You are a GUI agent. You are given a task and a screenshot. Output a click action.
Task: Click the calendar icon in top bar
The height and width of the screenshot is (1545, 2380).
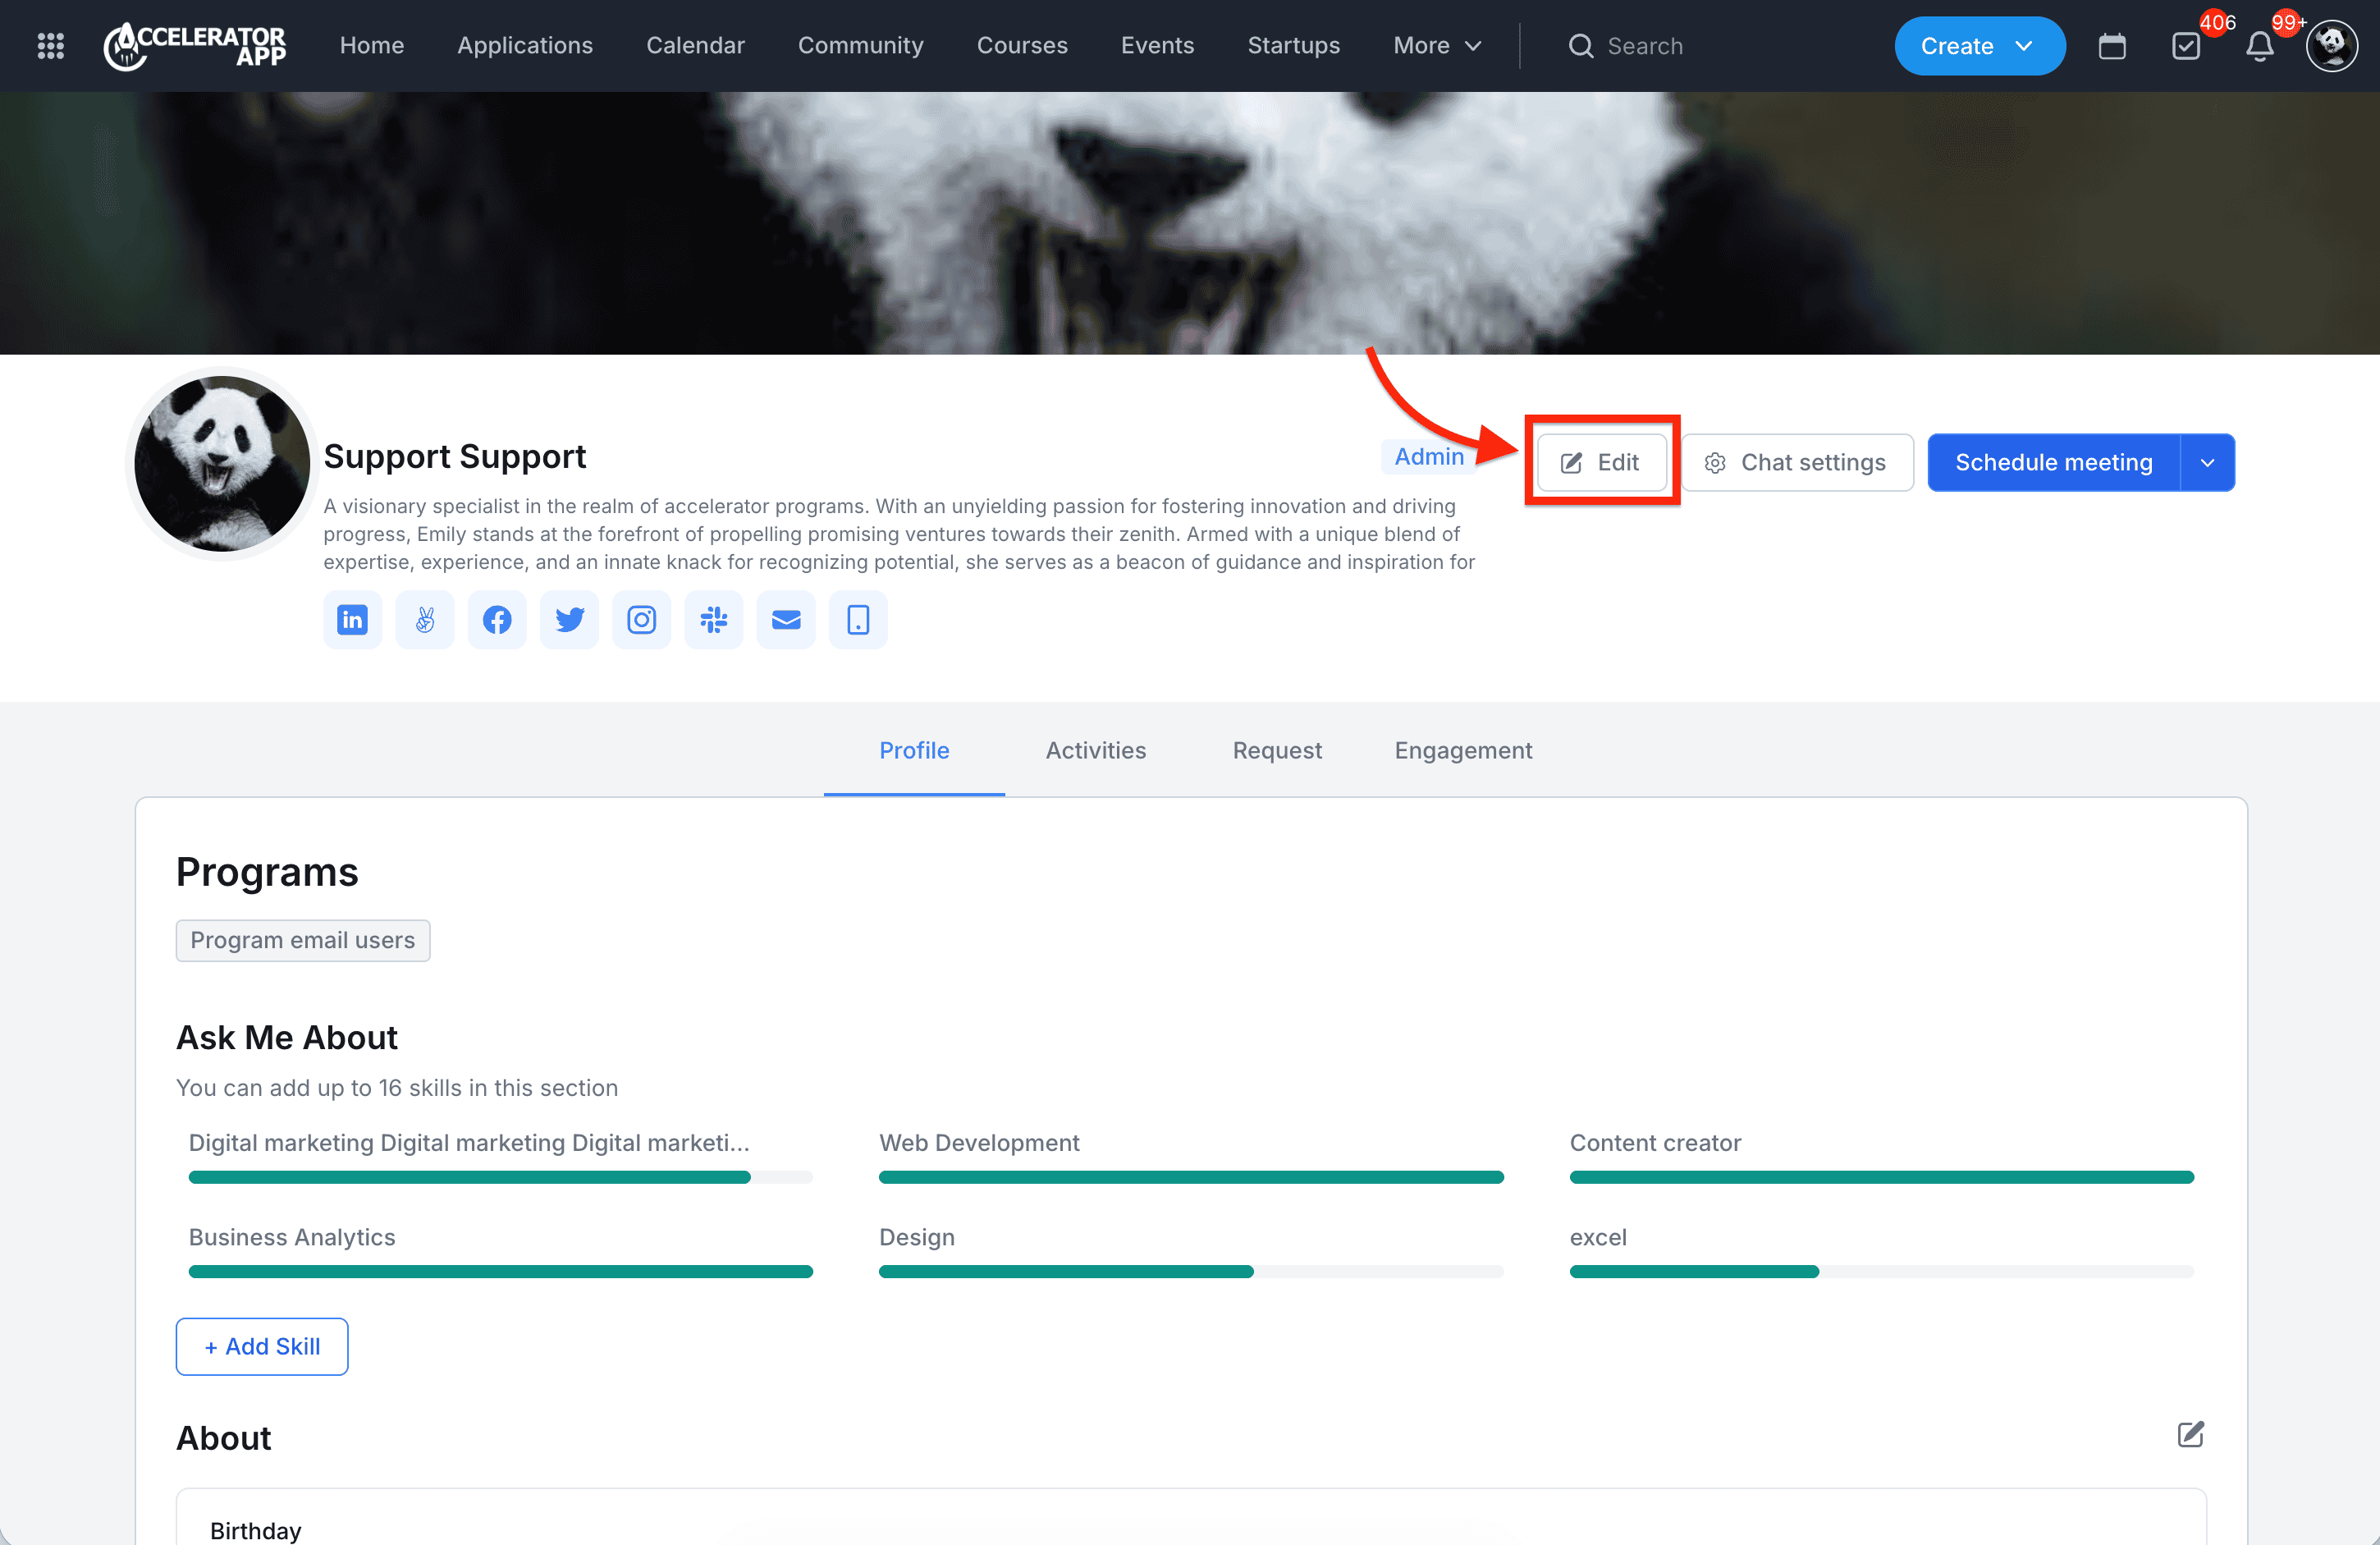point(2112,46)
